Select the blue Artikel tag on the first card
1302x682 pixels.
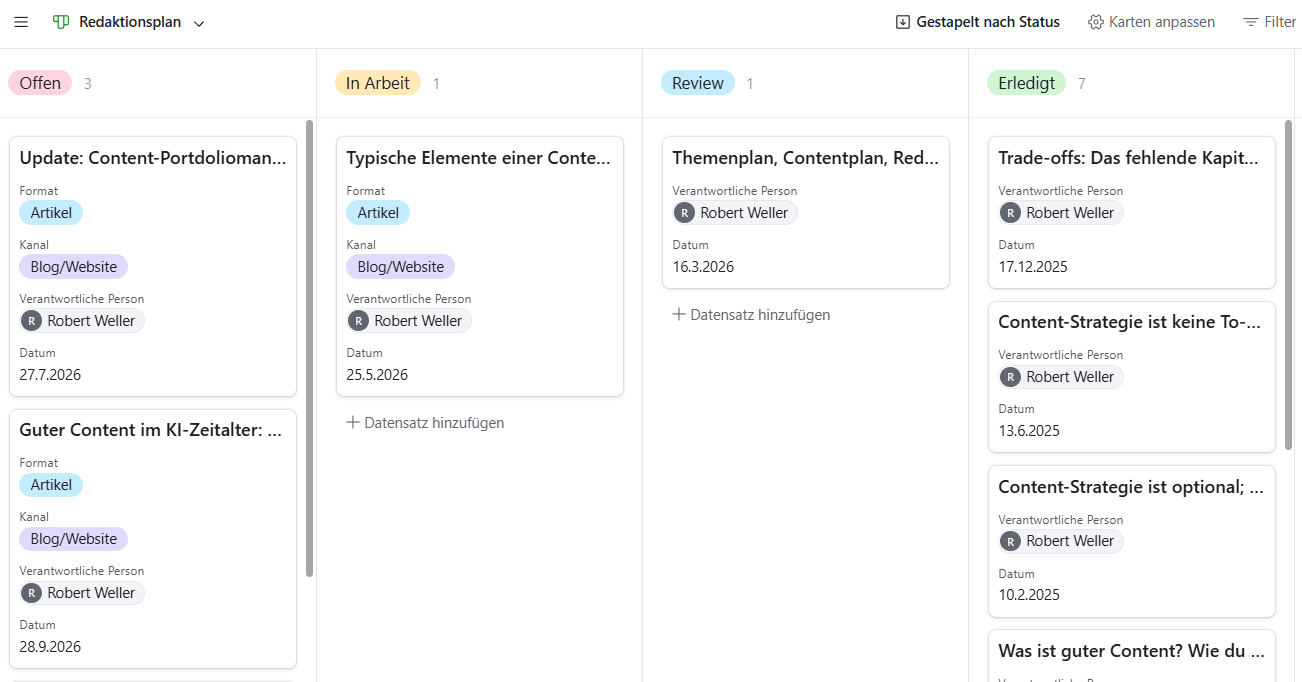pyautogui.click(x=50, y=212)
